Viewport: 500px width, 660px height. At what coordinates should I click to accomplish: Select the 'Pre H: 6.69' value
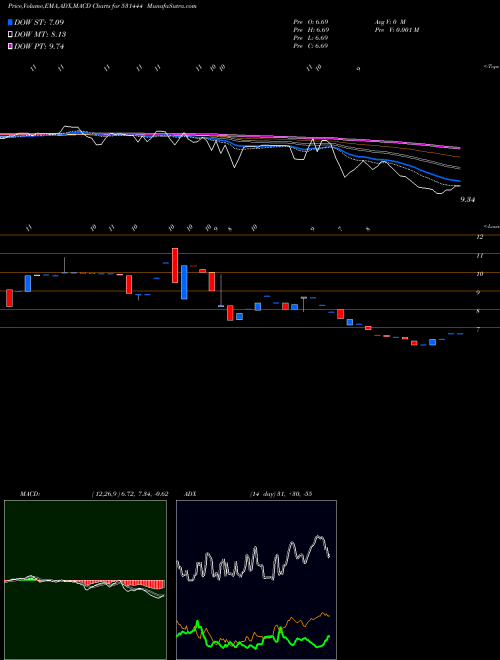pos(311,30)
